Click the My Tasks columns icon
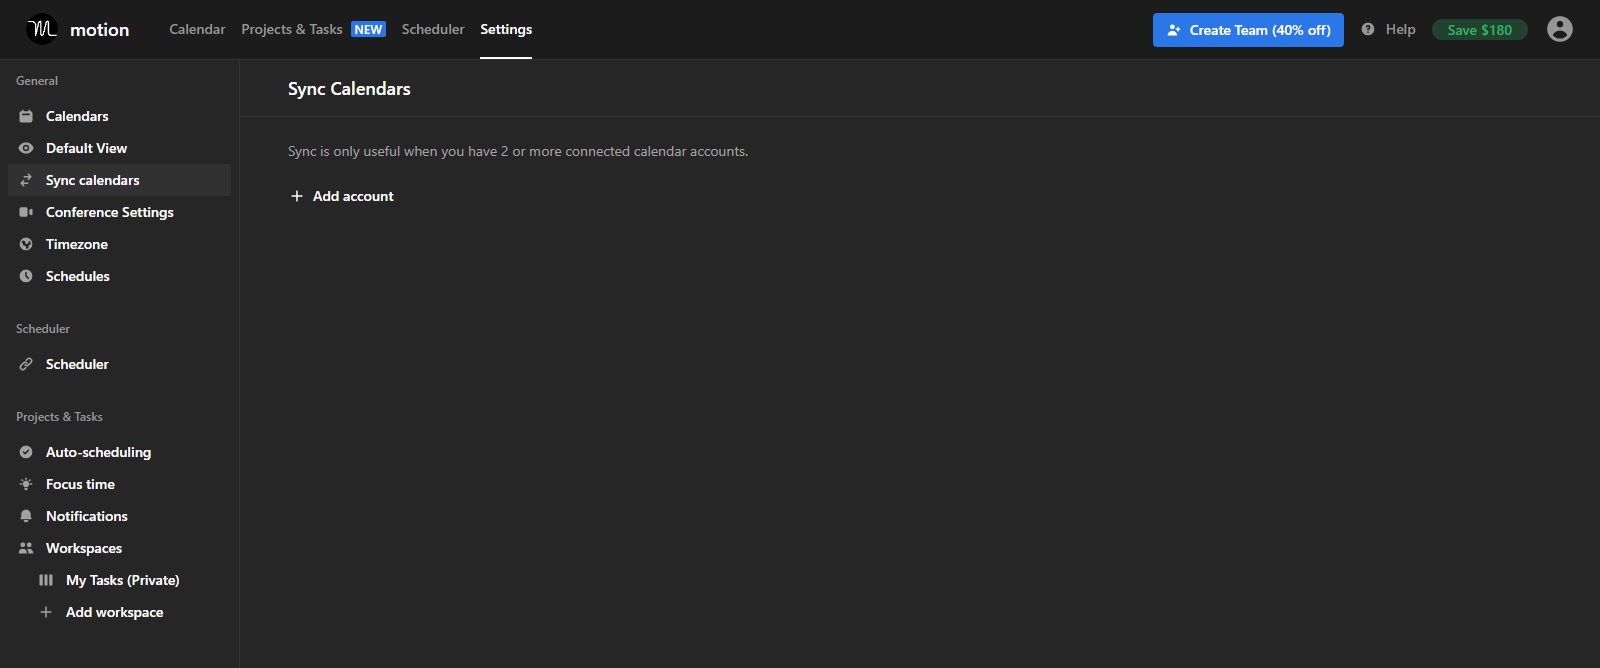 46,580
